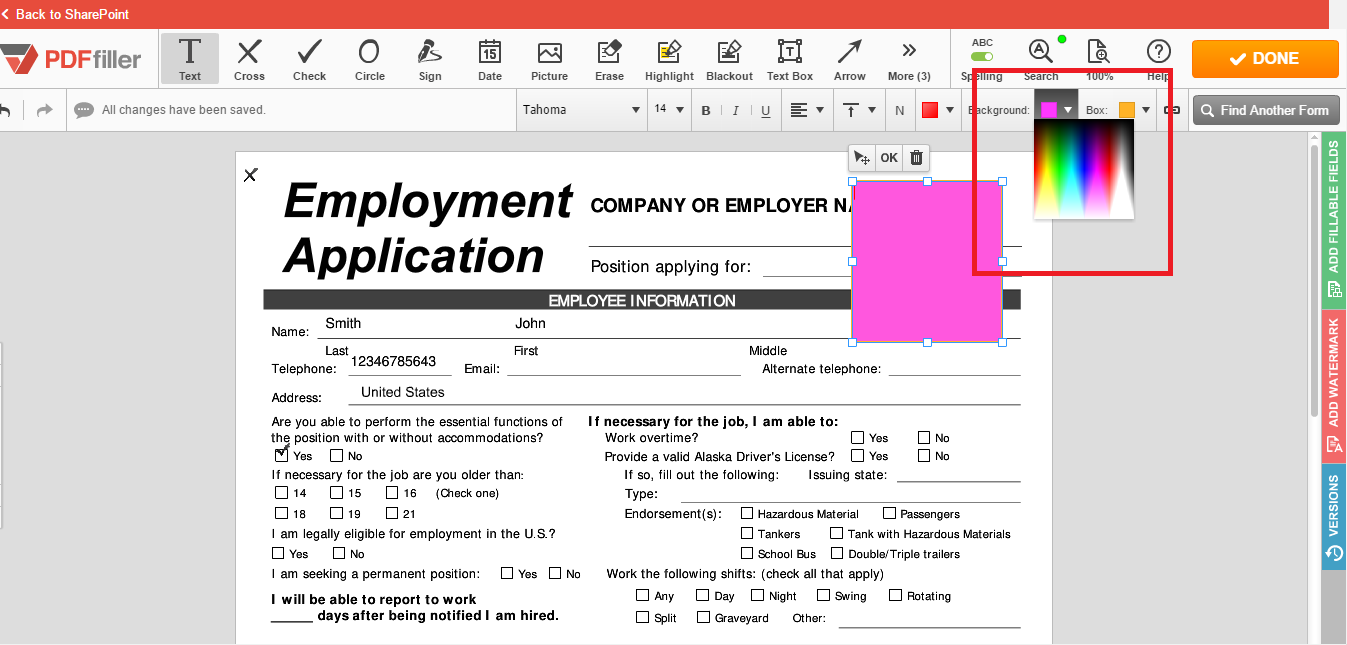Viewport: 1347px width, 645px height.
Task: Click the 'United States' address text
Action: click(402, 392)
